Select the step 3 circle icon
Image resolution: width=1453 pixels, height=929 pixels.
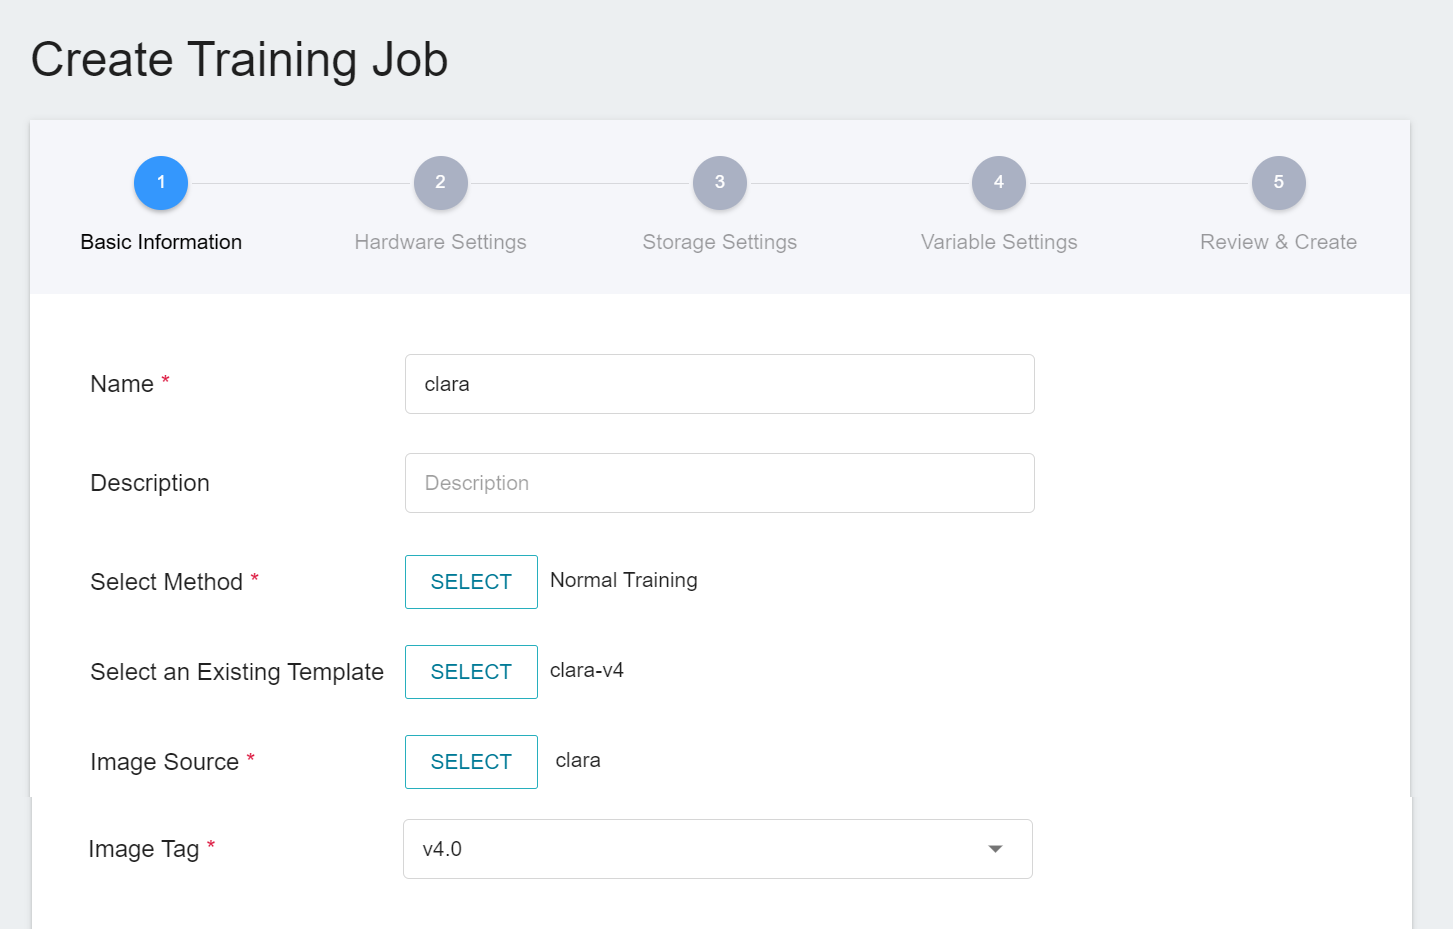pyautogui.click(x=719, y=183)
